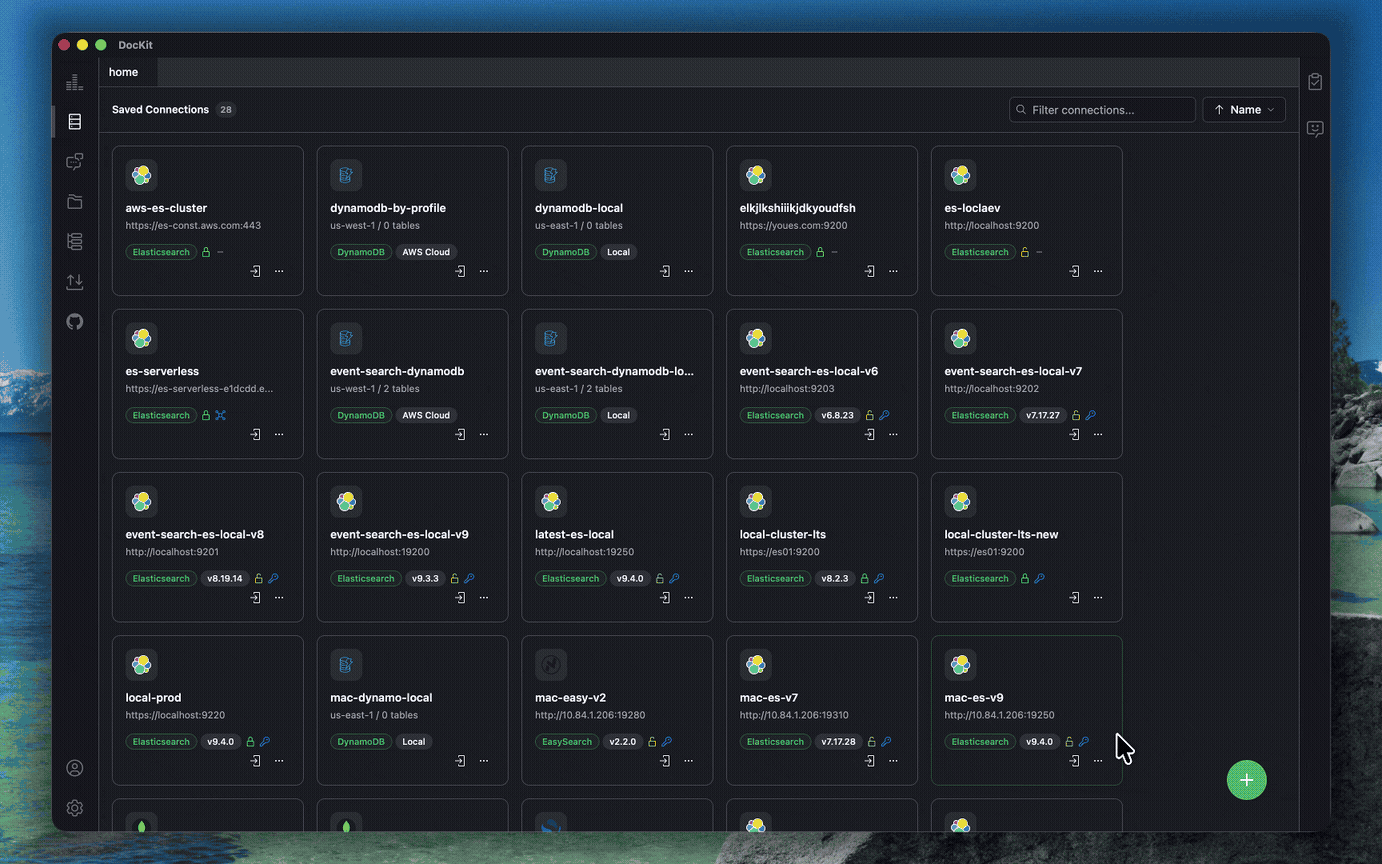The image size is (1382, 864).
Task: Connect to mac-easy-v2 via its login icon
Action: tap(665, 760)
